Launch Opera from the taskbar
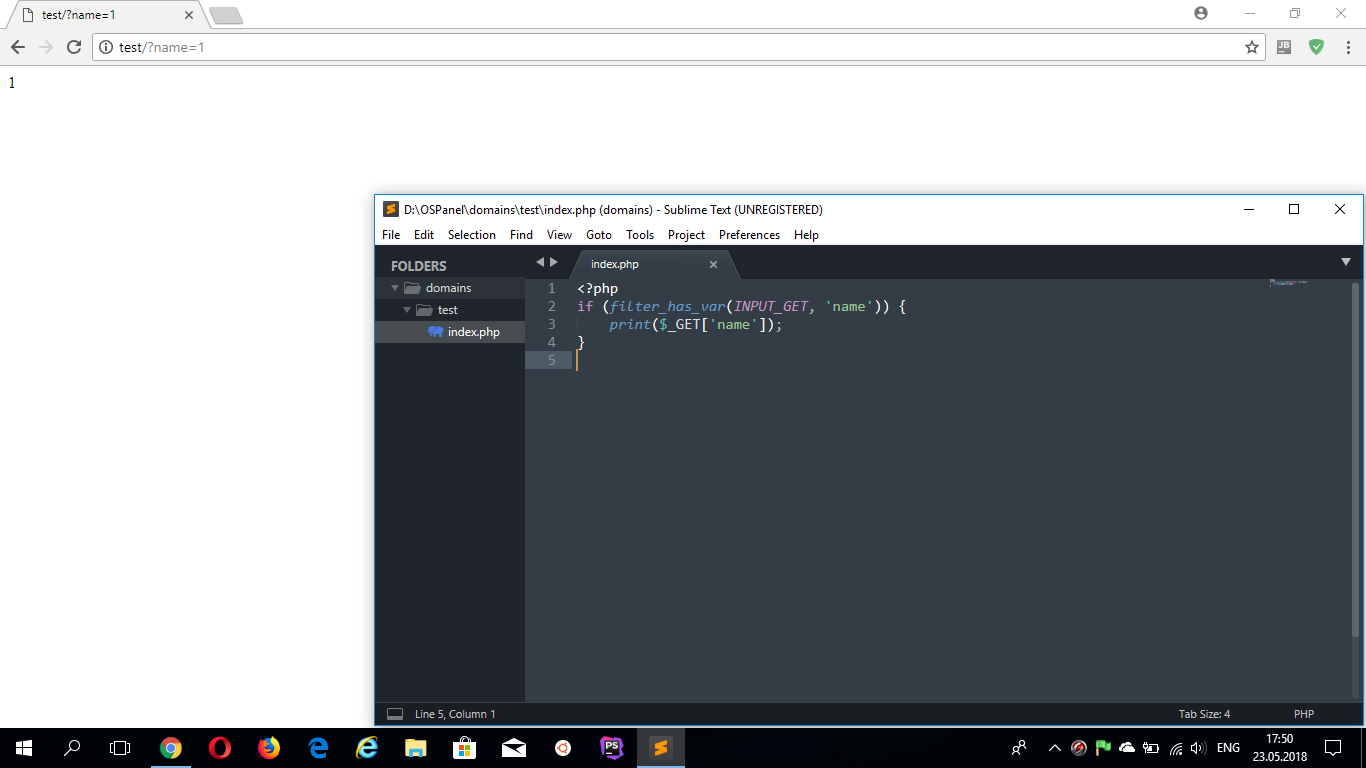 click(x=220, y=747)
